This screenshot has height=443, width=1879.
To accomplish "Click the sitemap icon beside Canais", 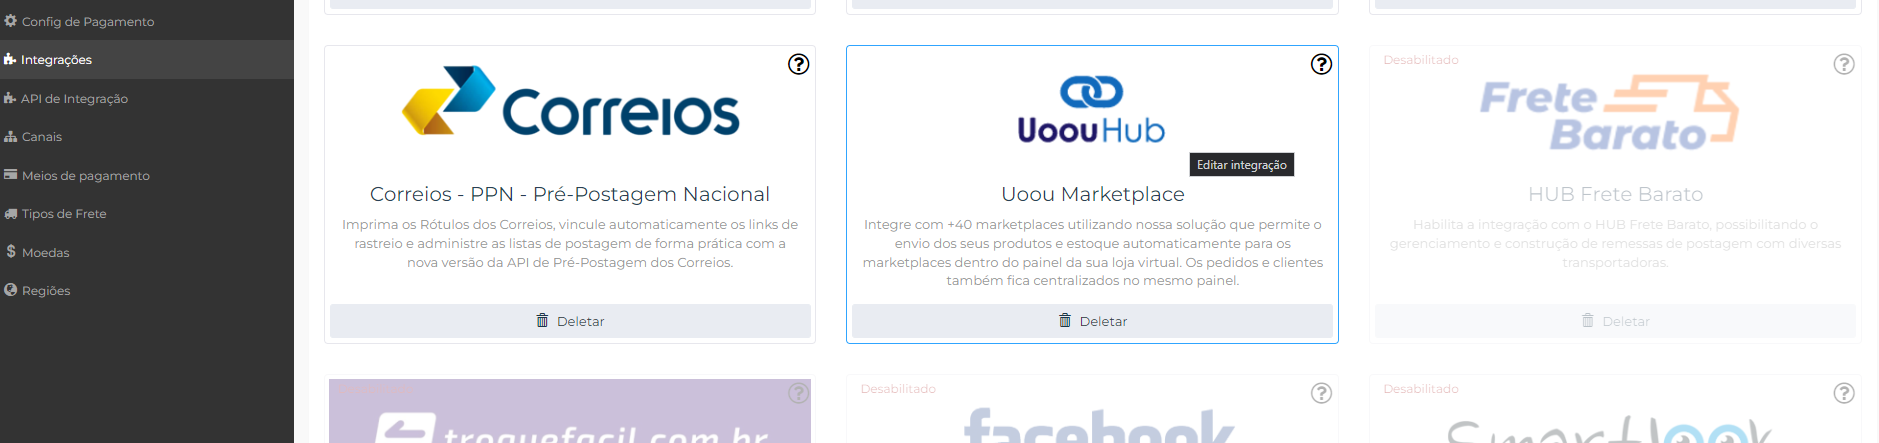I will coord(11,136).
